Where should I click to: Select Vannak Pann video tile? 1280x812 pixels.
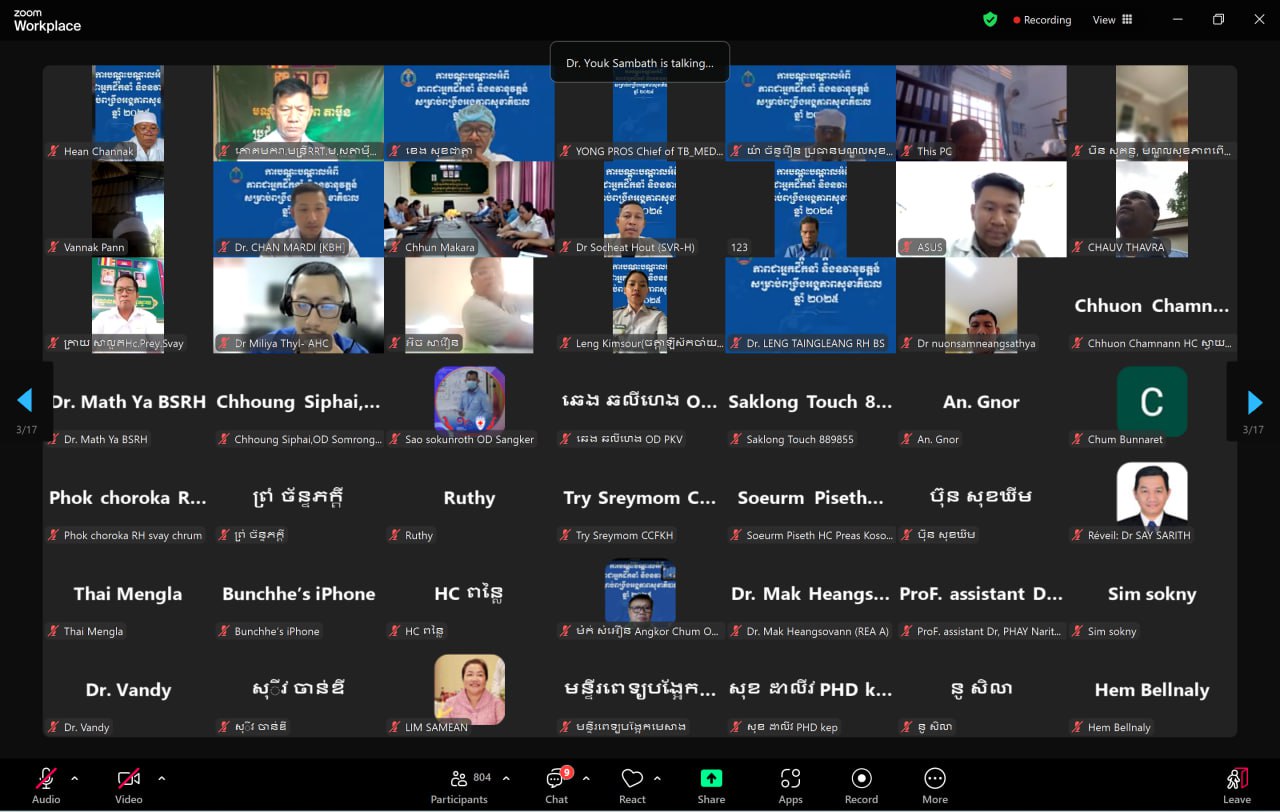click(128, 209)
